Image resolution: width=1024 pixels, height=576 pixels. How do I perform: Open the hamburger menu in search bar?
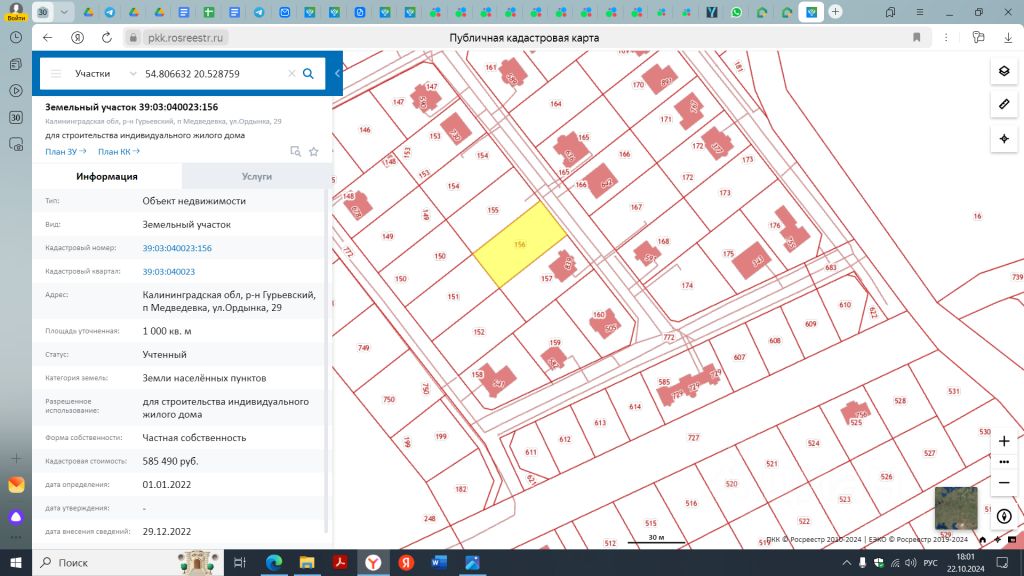[x=56, y=74]
